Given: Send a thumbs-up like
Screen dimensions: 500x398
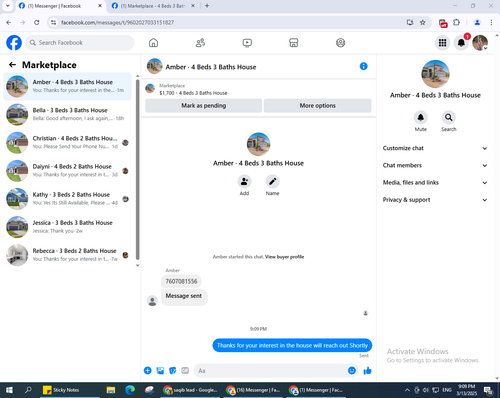Looking at the screenshot, I should 367,370.
